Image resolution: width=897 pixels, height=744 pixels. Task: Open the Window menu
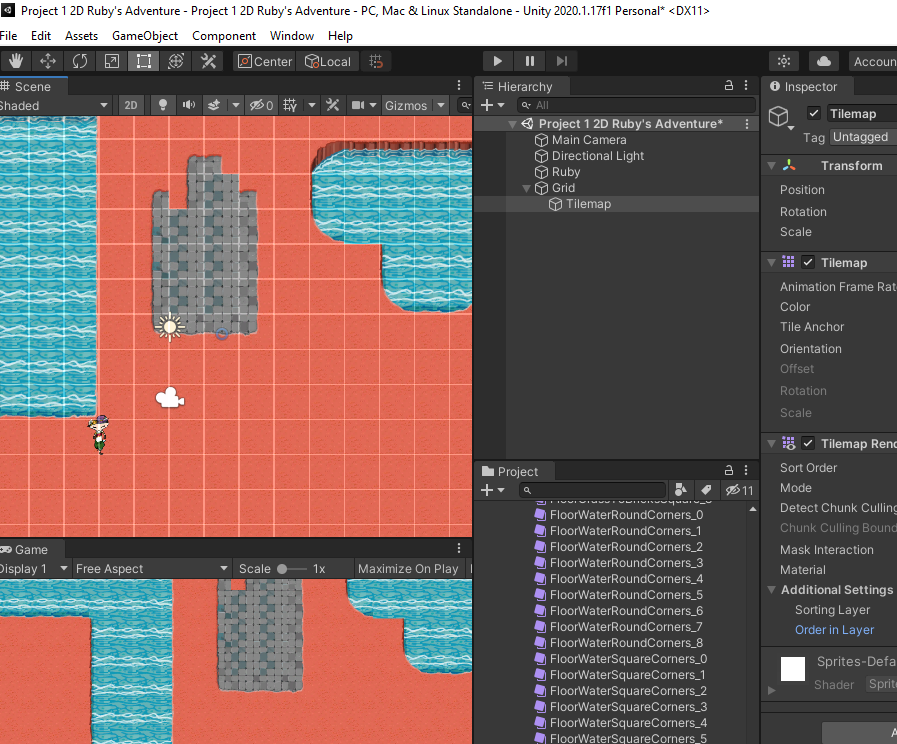tap(292, 35)
